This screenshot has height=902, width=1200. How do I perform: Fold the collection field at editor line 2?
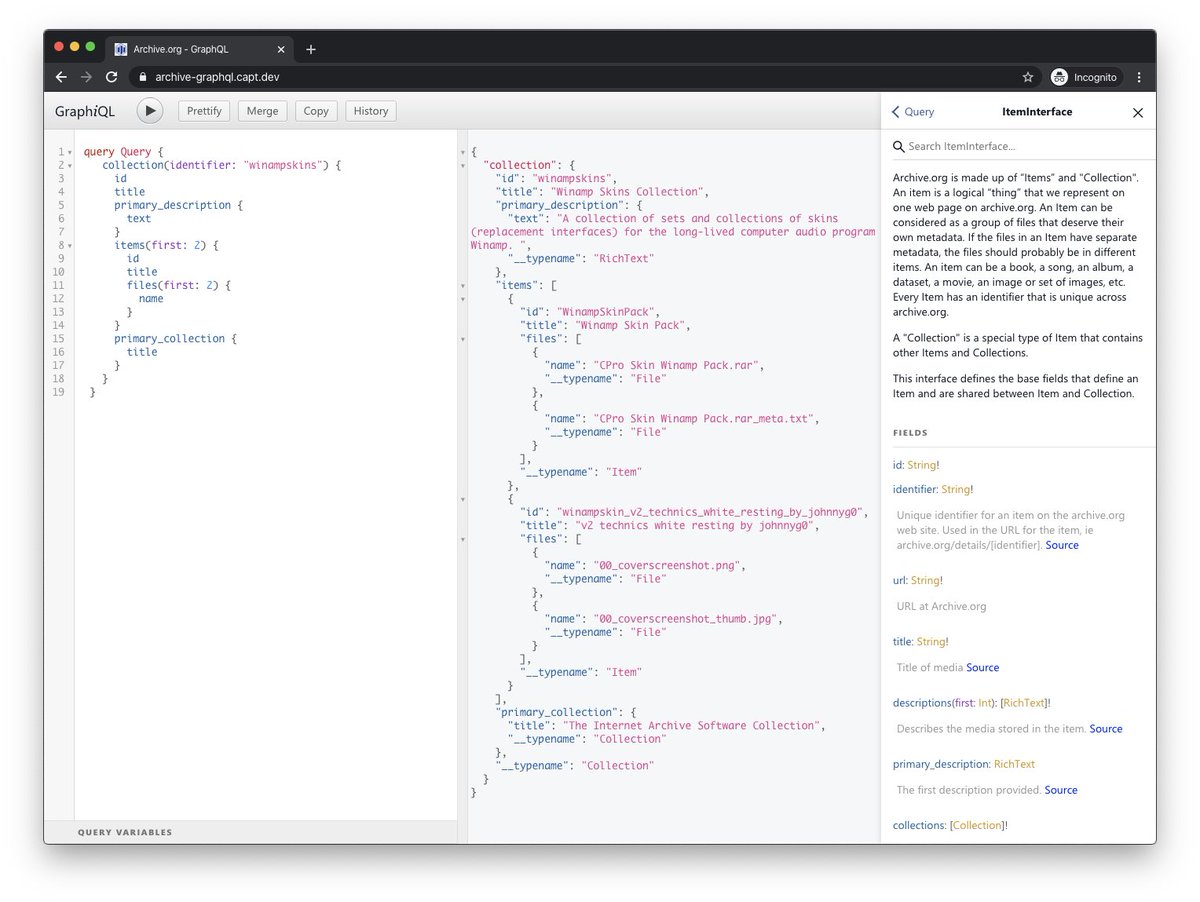tap(70, 165)
